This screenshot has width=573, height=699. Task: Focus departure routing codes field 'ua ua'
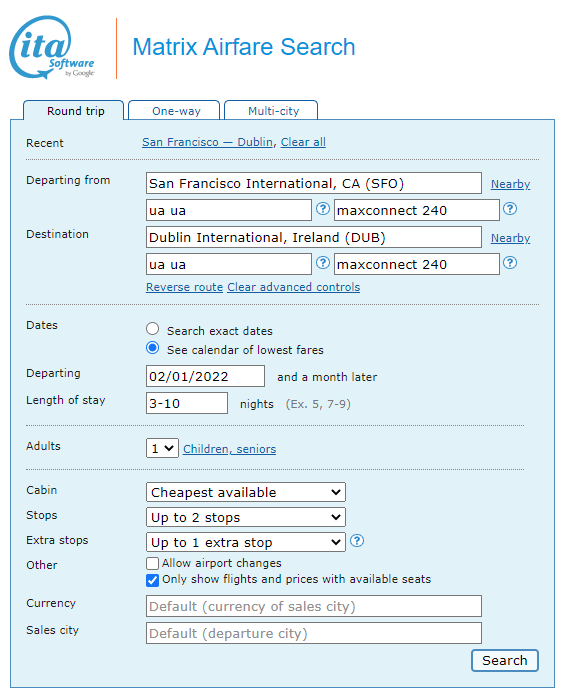point(229,210)
